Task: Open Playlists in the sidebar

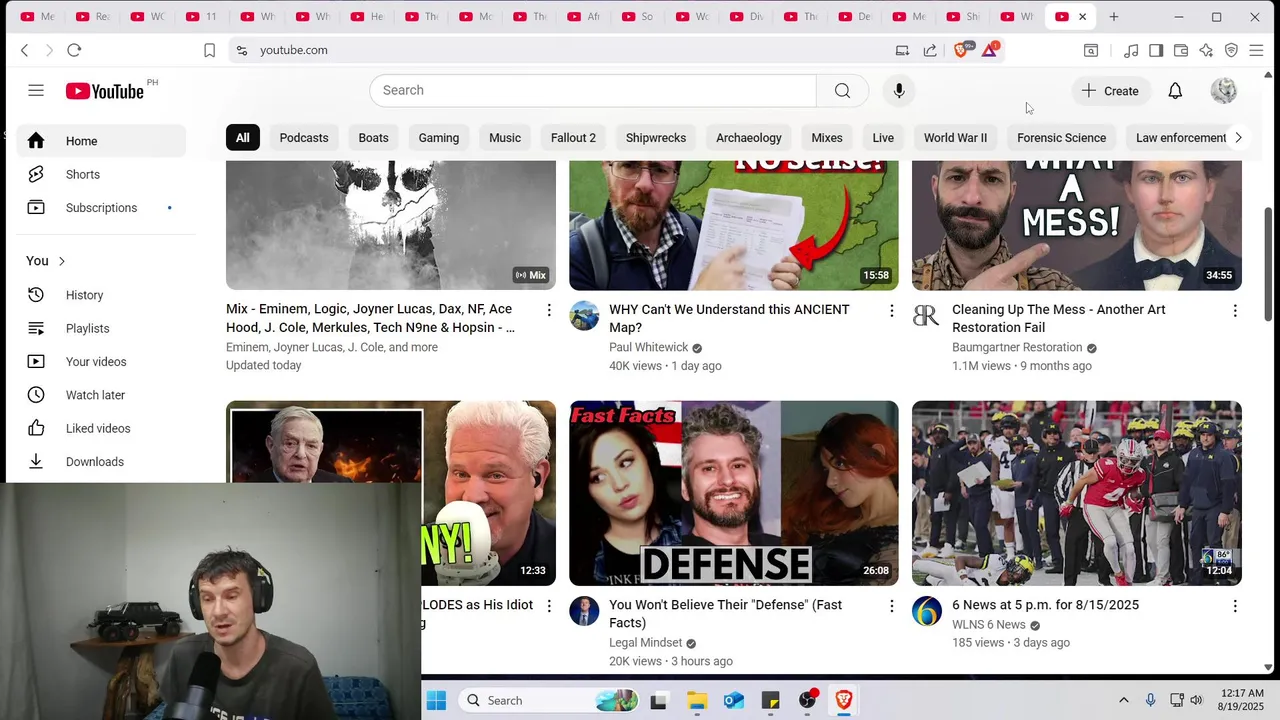Action: click(x=101, y=328)
